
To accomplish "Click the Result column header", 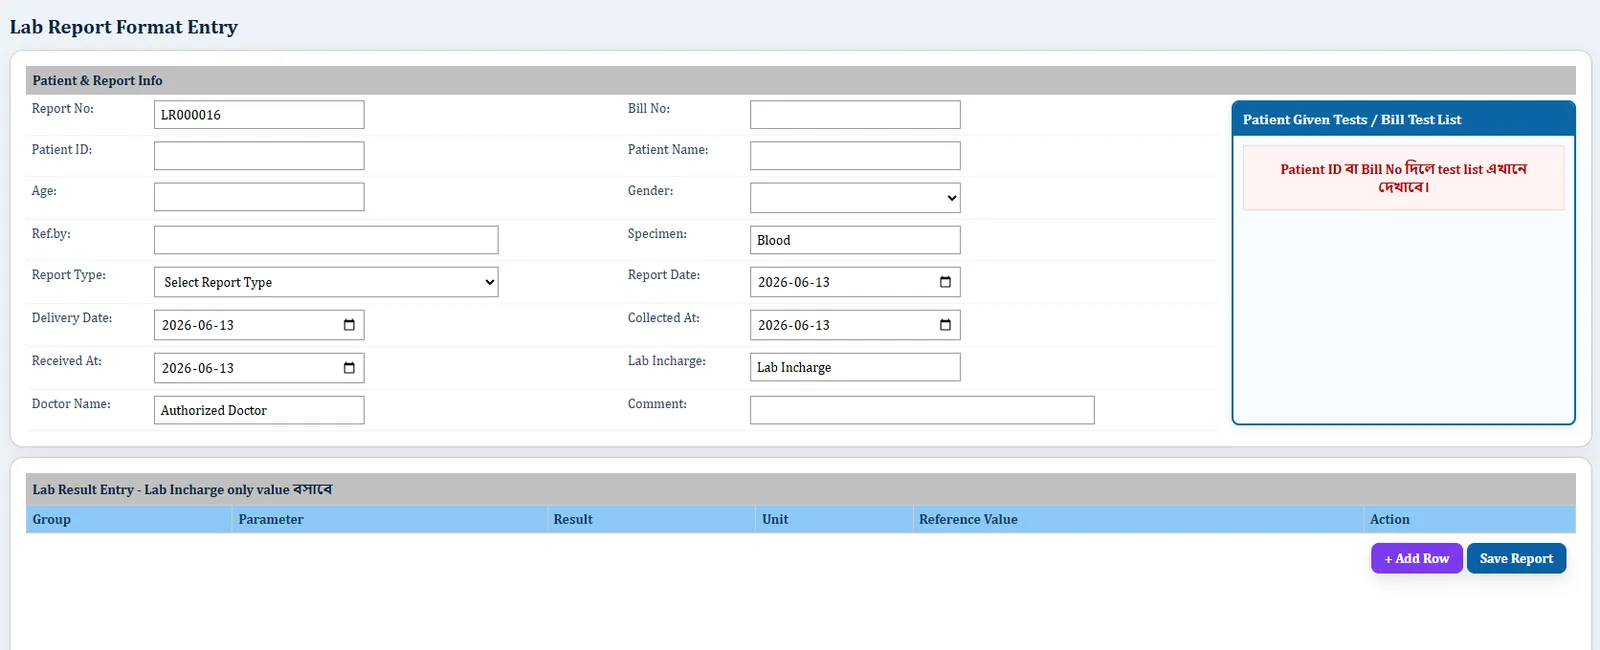I will click(x=651, y=519).
